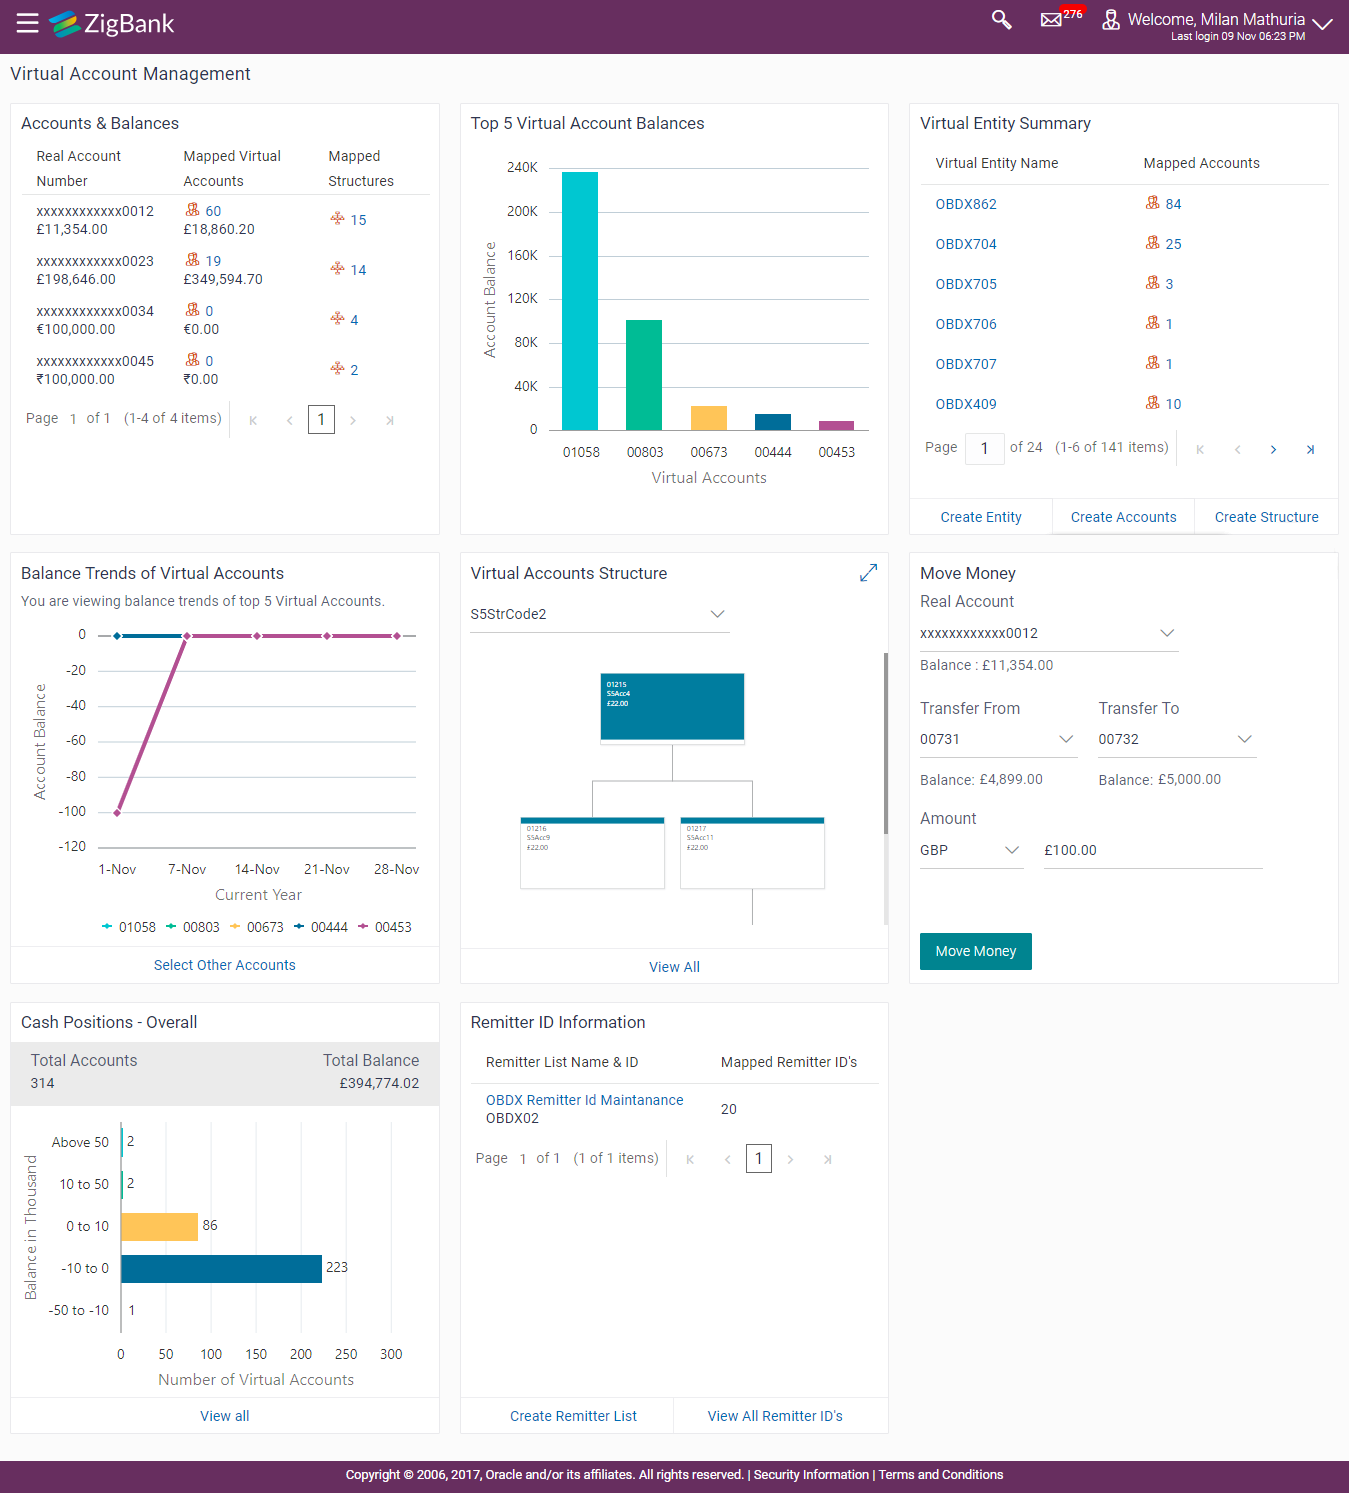Click the structures icon with count 14
This screenshot has height=1493, width=1349.
337,269
